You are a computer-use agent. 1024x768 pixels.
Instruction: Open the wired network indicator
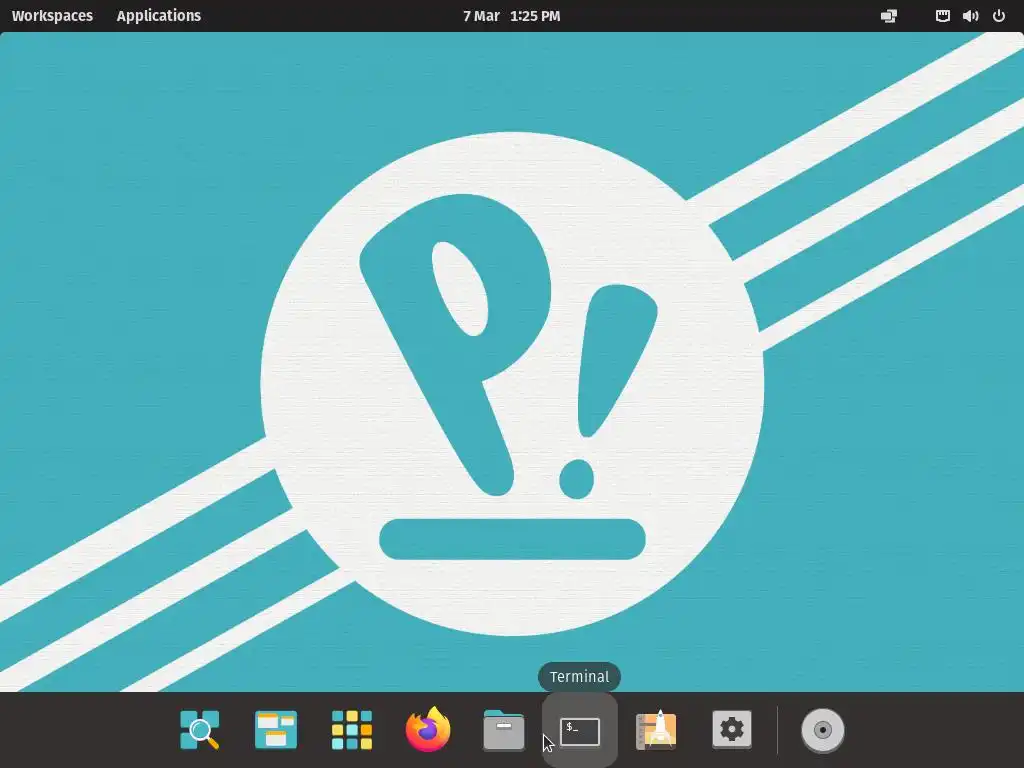click(x=942, y=16)
